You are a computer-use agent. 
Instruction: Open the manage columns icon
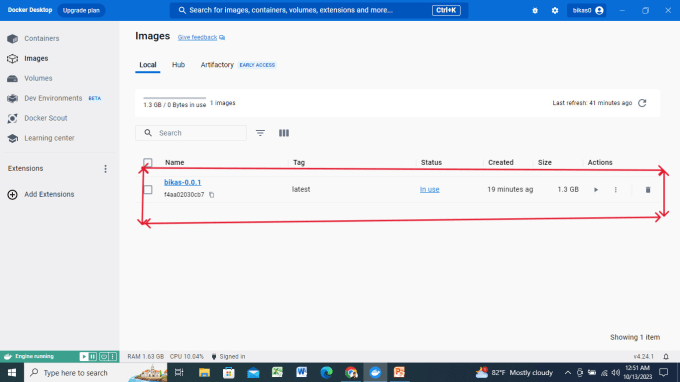[284, 133]
